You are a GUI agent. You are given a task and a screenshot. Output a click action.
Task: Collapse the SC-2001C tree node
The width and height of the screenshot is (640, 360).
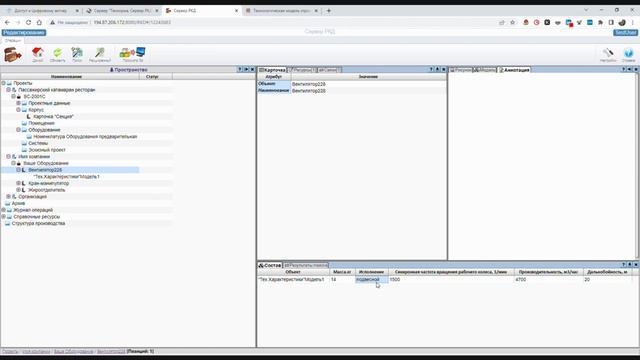point(13,96)
